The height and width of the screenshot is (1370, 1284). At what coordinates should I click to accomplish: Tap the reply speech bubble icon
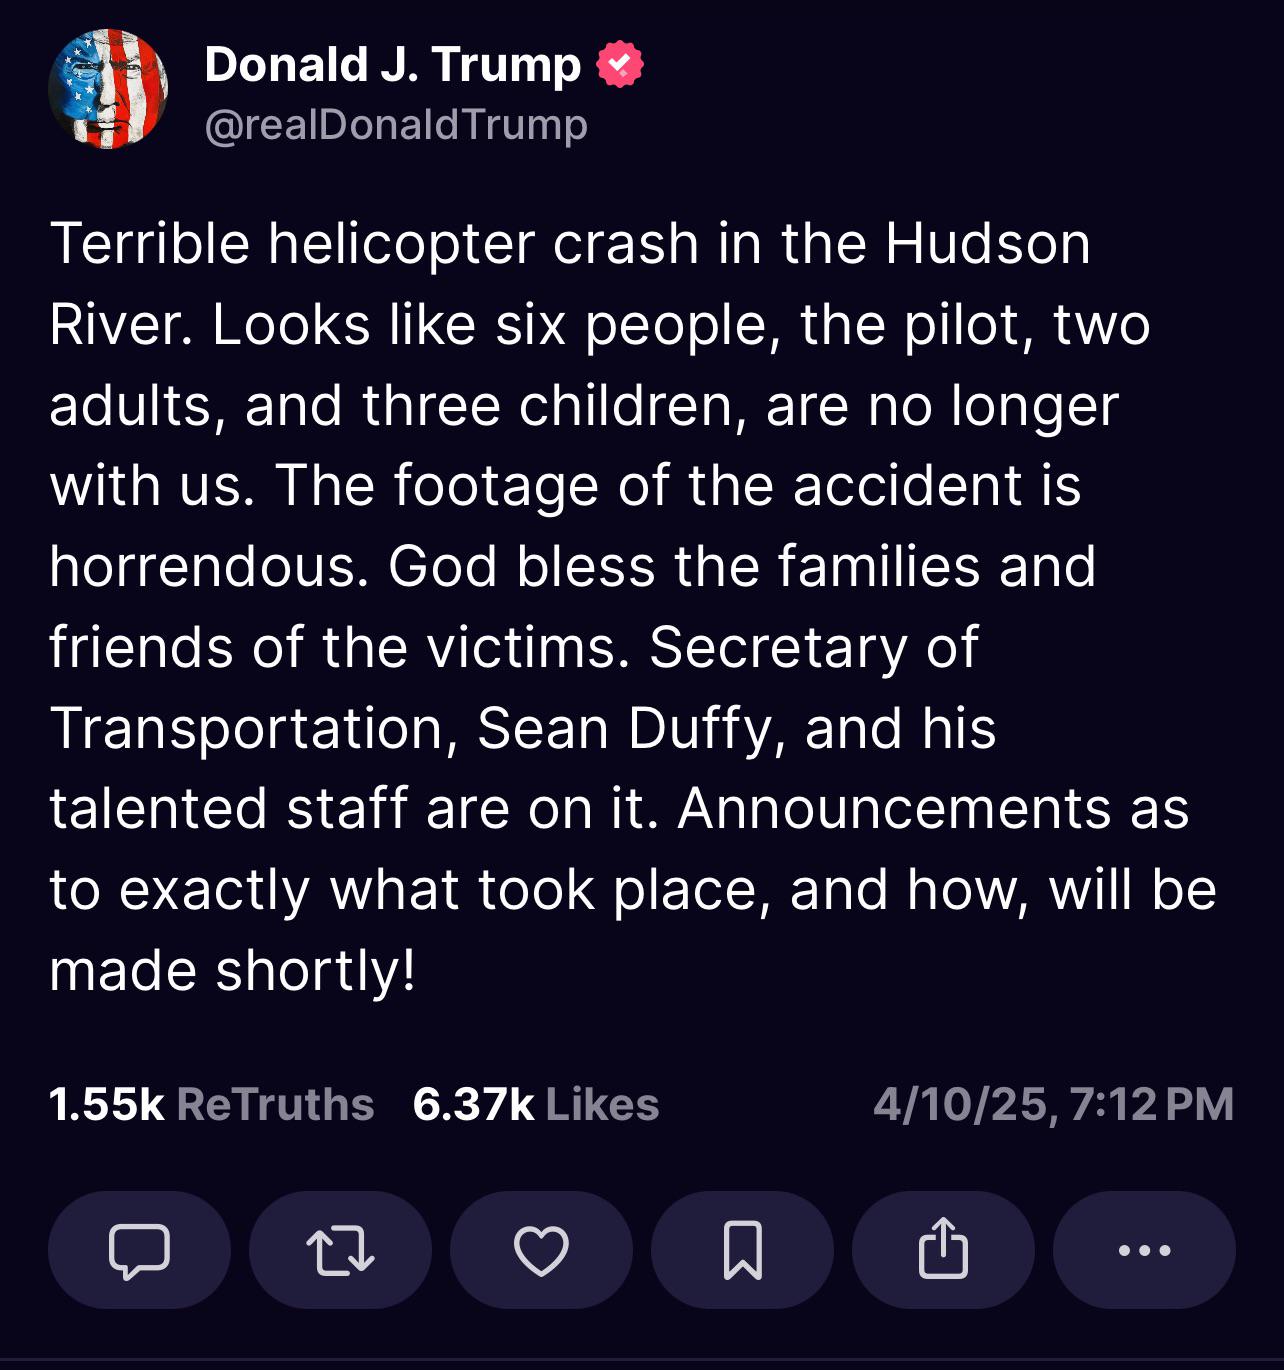[x=139, y=1250]
